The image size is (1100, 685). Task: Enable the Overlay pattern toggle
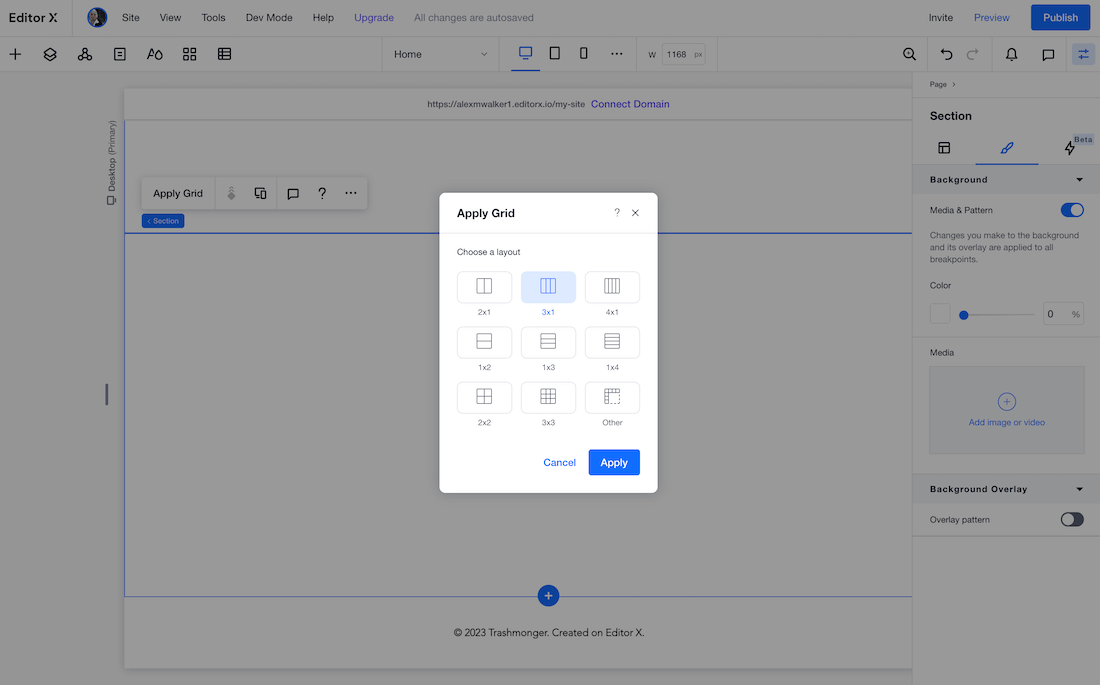point(1071,519)
